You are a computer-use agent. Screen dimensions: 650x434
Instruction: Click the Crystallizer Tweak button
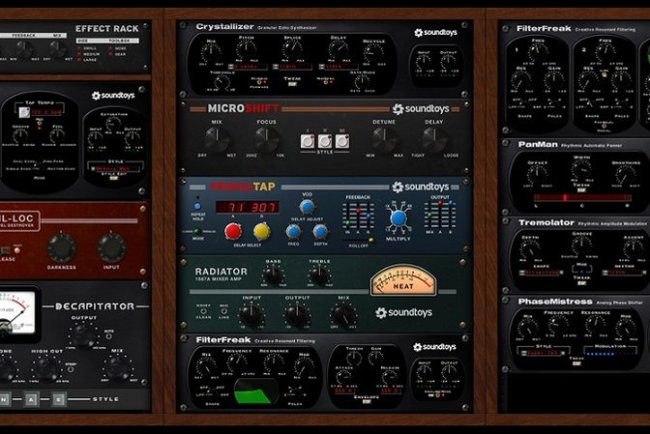pyautogui.click(x=292, y=84)
